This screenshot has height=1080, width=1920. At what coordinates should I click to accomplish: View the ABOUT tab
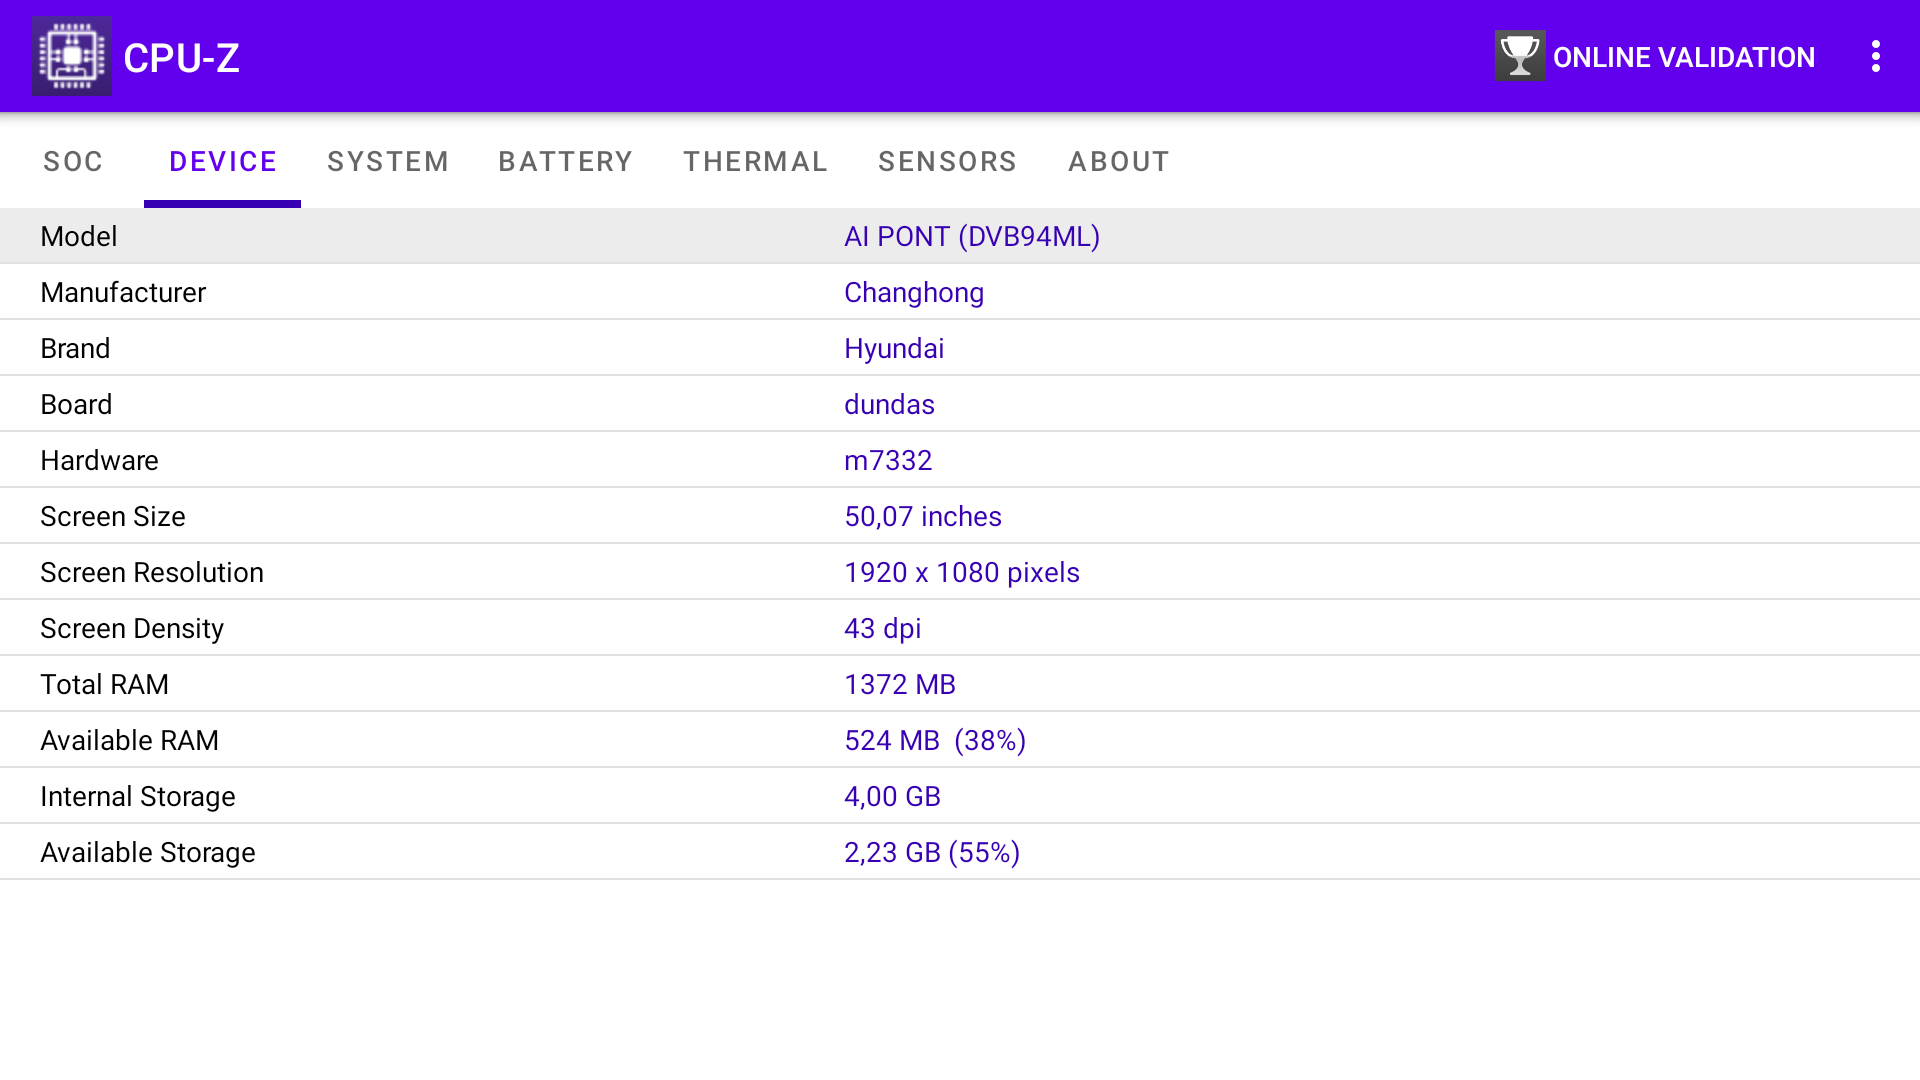pyautogui.click(x=1118, y=162)
